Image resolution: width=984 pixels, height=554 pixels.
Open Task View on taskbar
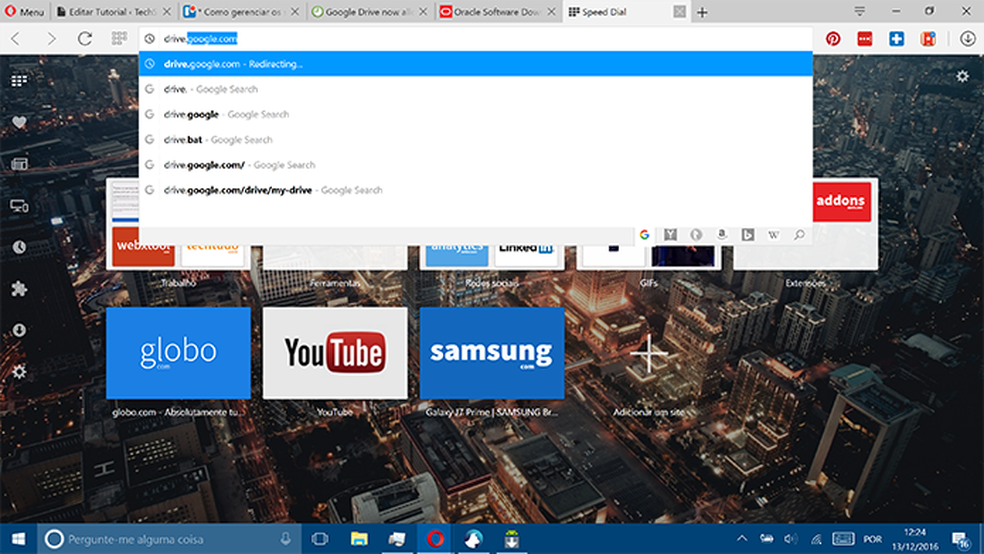[320, 539]
